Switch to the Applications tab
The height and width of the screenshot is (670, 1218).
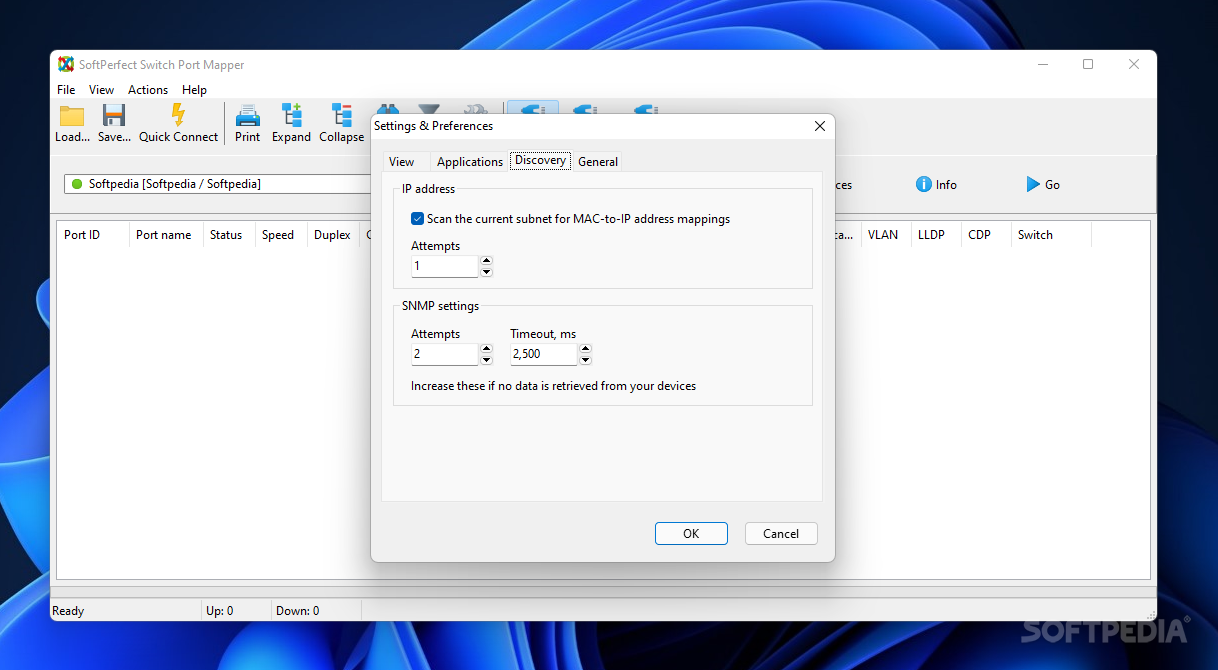coord(470,161)
